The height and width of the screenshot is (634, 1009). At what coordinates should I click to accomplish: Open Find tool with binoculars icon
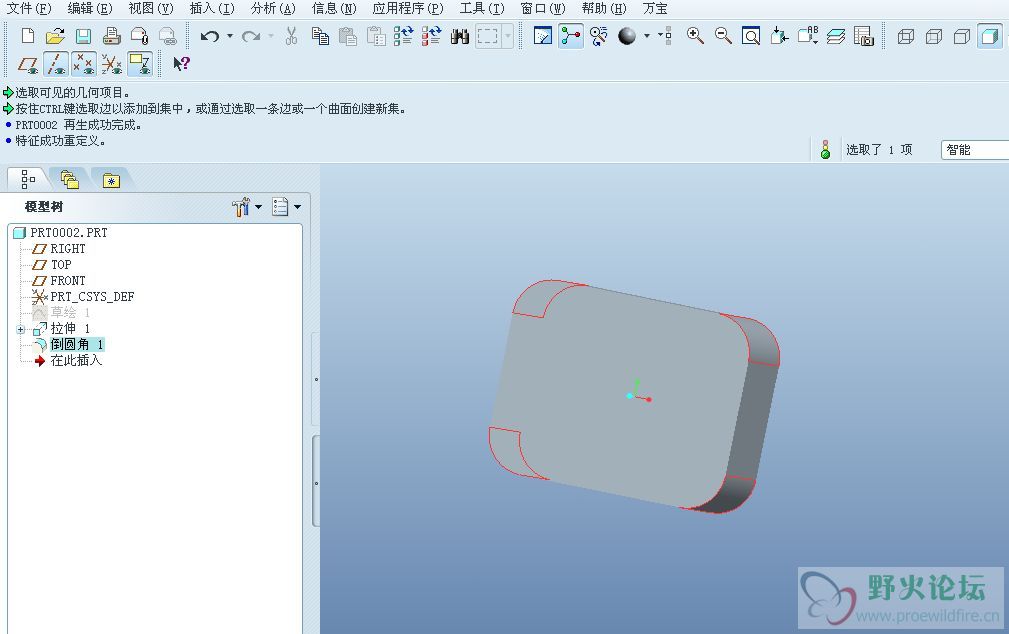(x=459, y=35)
